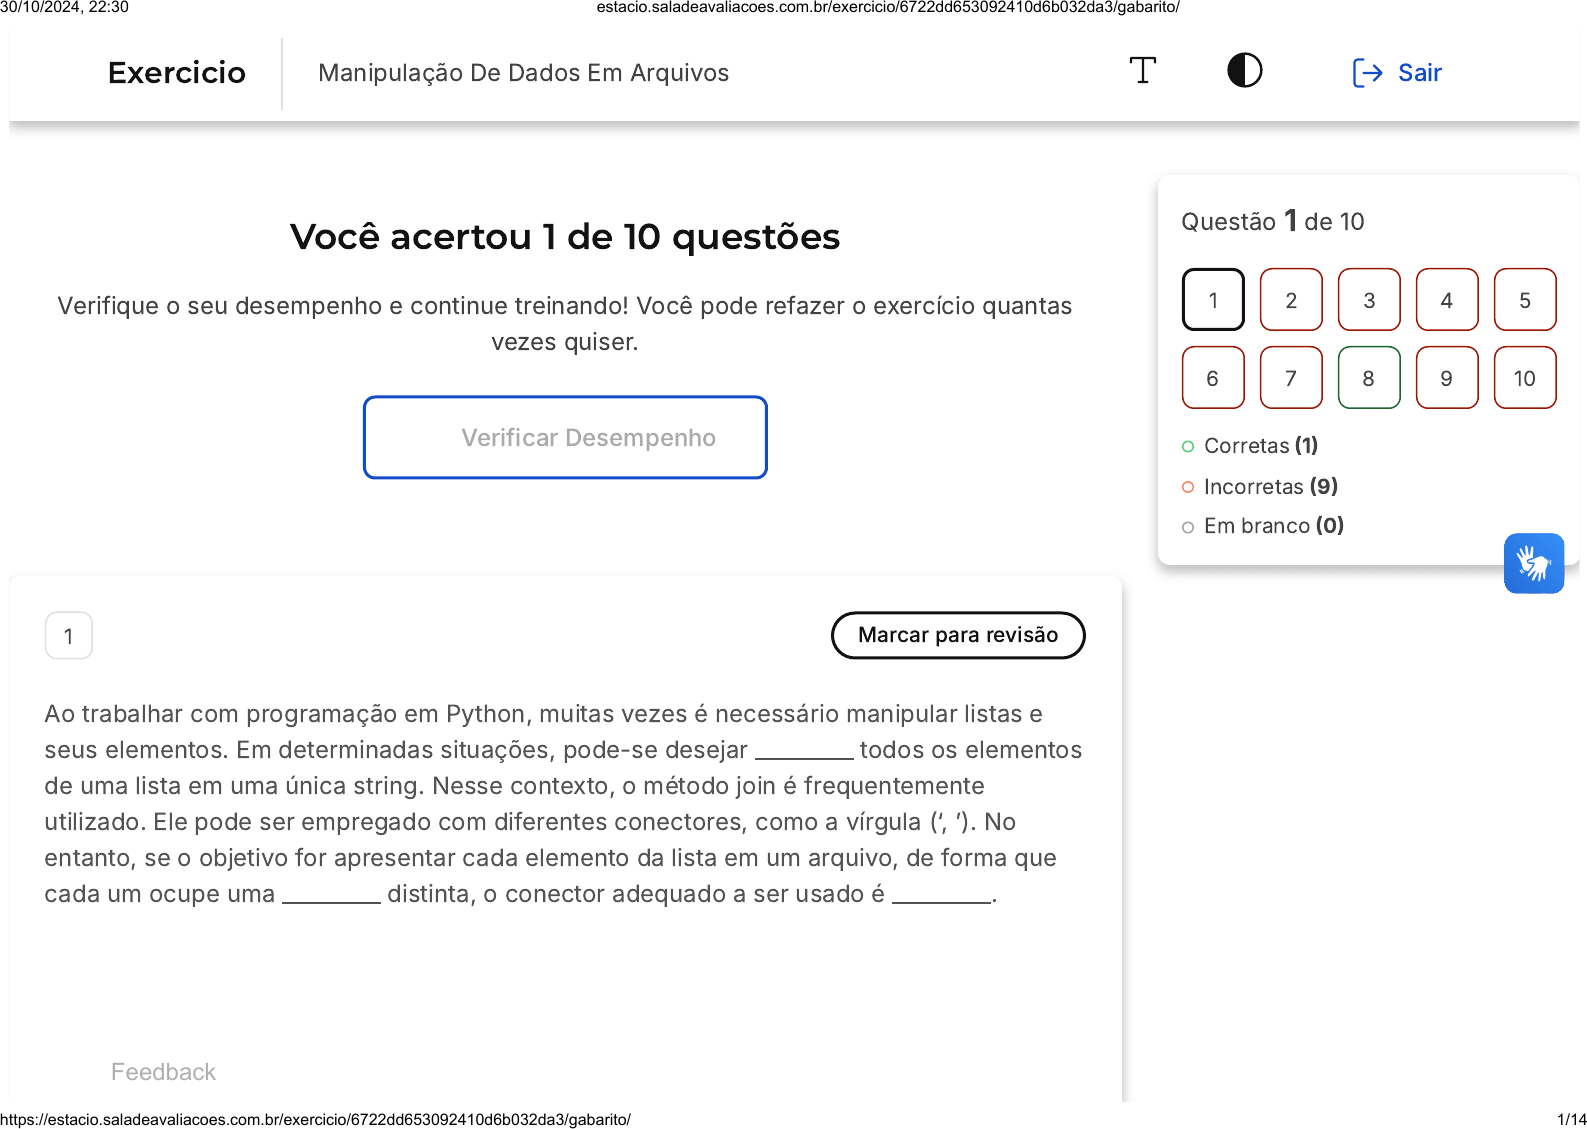
Task: Click Marcar para revisão button
Action: (957, 635)
